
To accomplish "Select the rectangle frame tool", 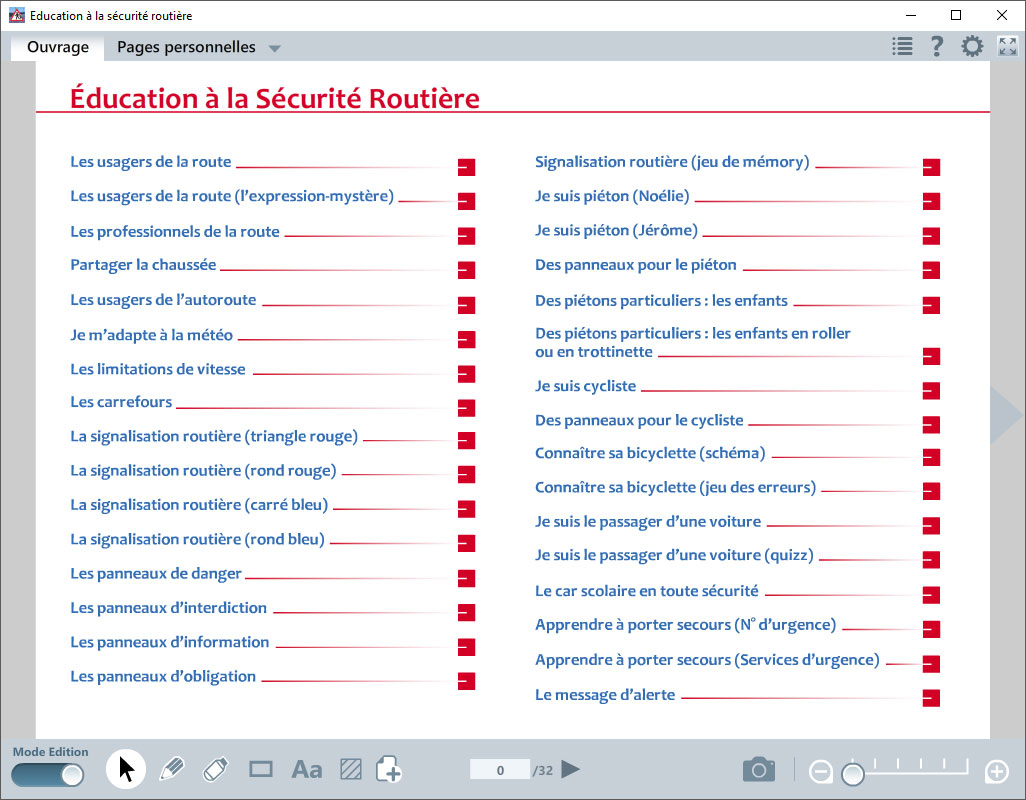I will tap(261, 769).
